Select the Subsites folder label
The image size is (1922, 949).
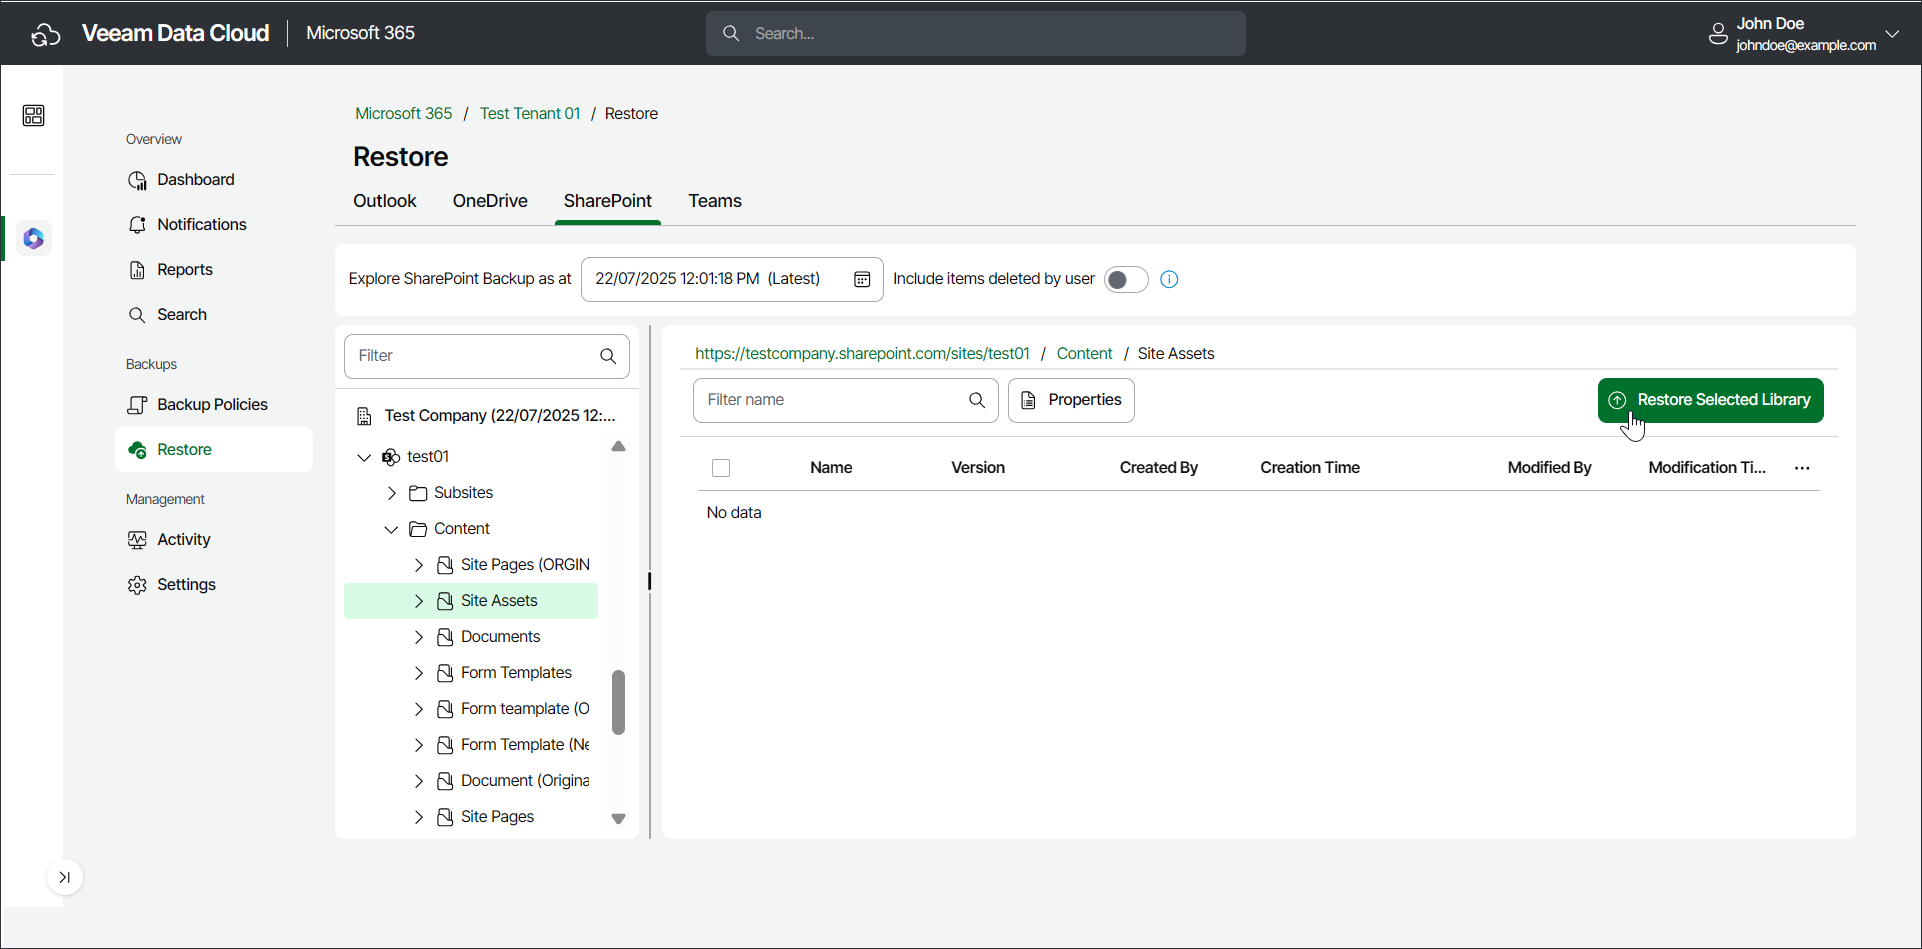[463, 493]
